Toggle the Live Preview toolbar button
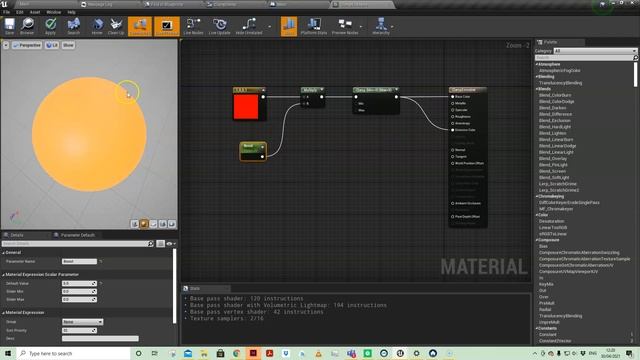The width and height of the screenshot is (640, 360). [167, 27]
